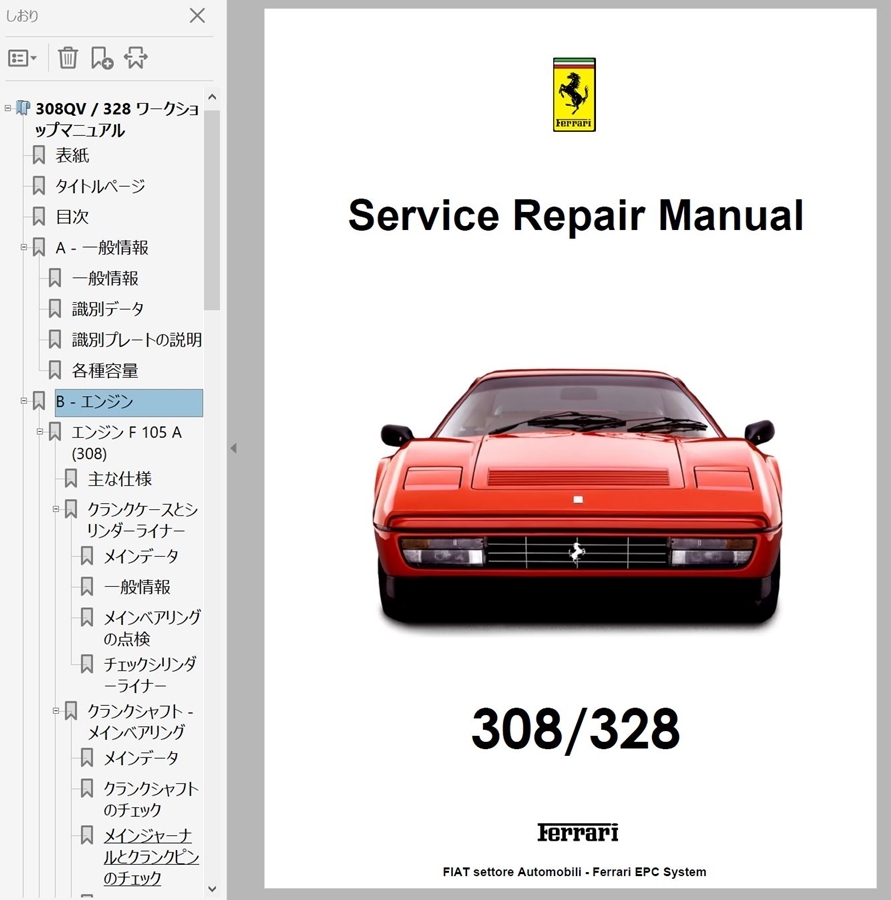Select the B - エンジン bookmark

point(129,402)
